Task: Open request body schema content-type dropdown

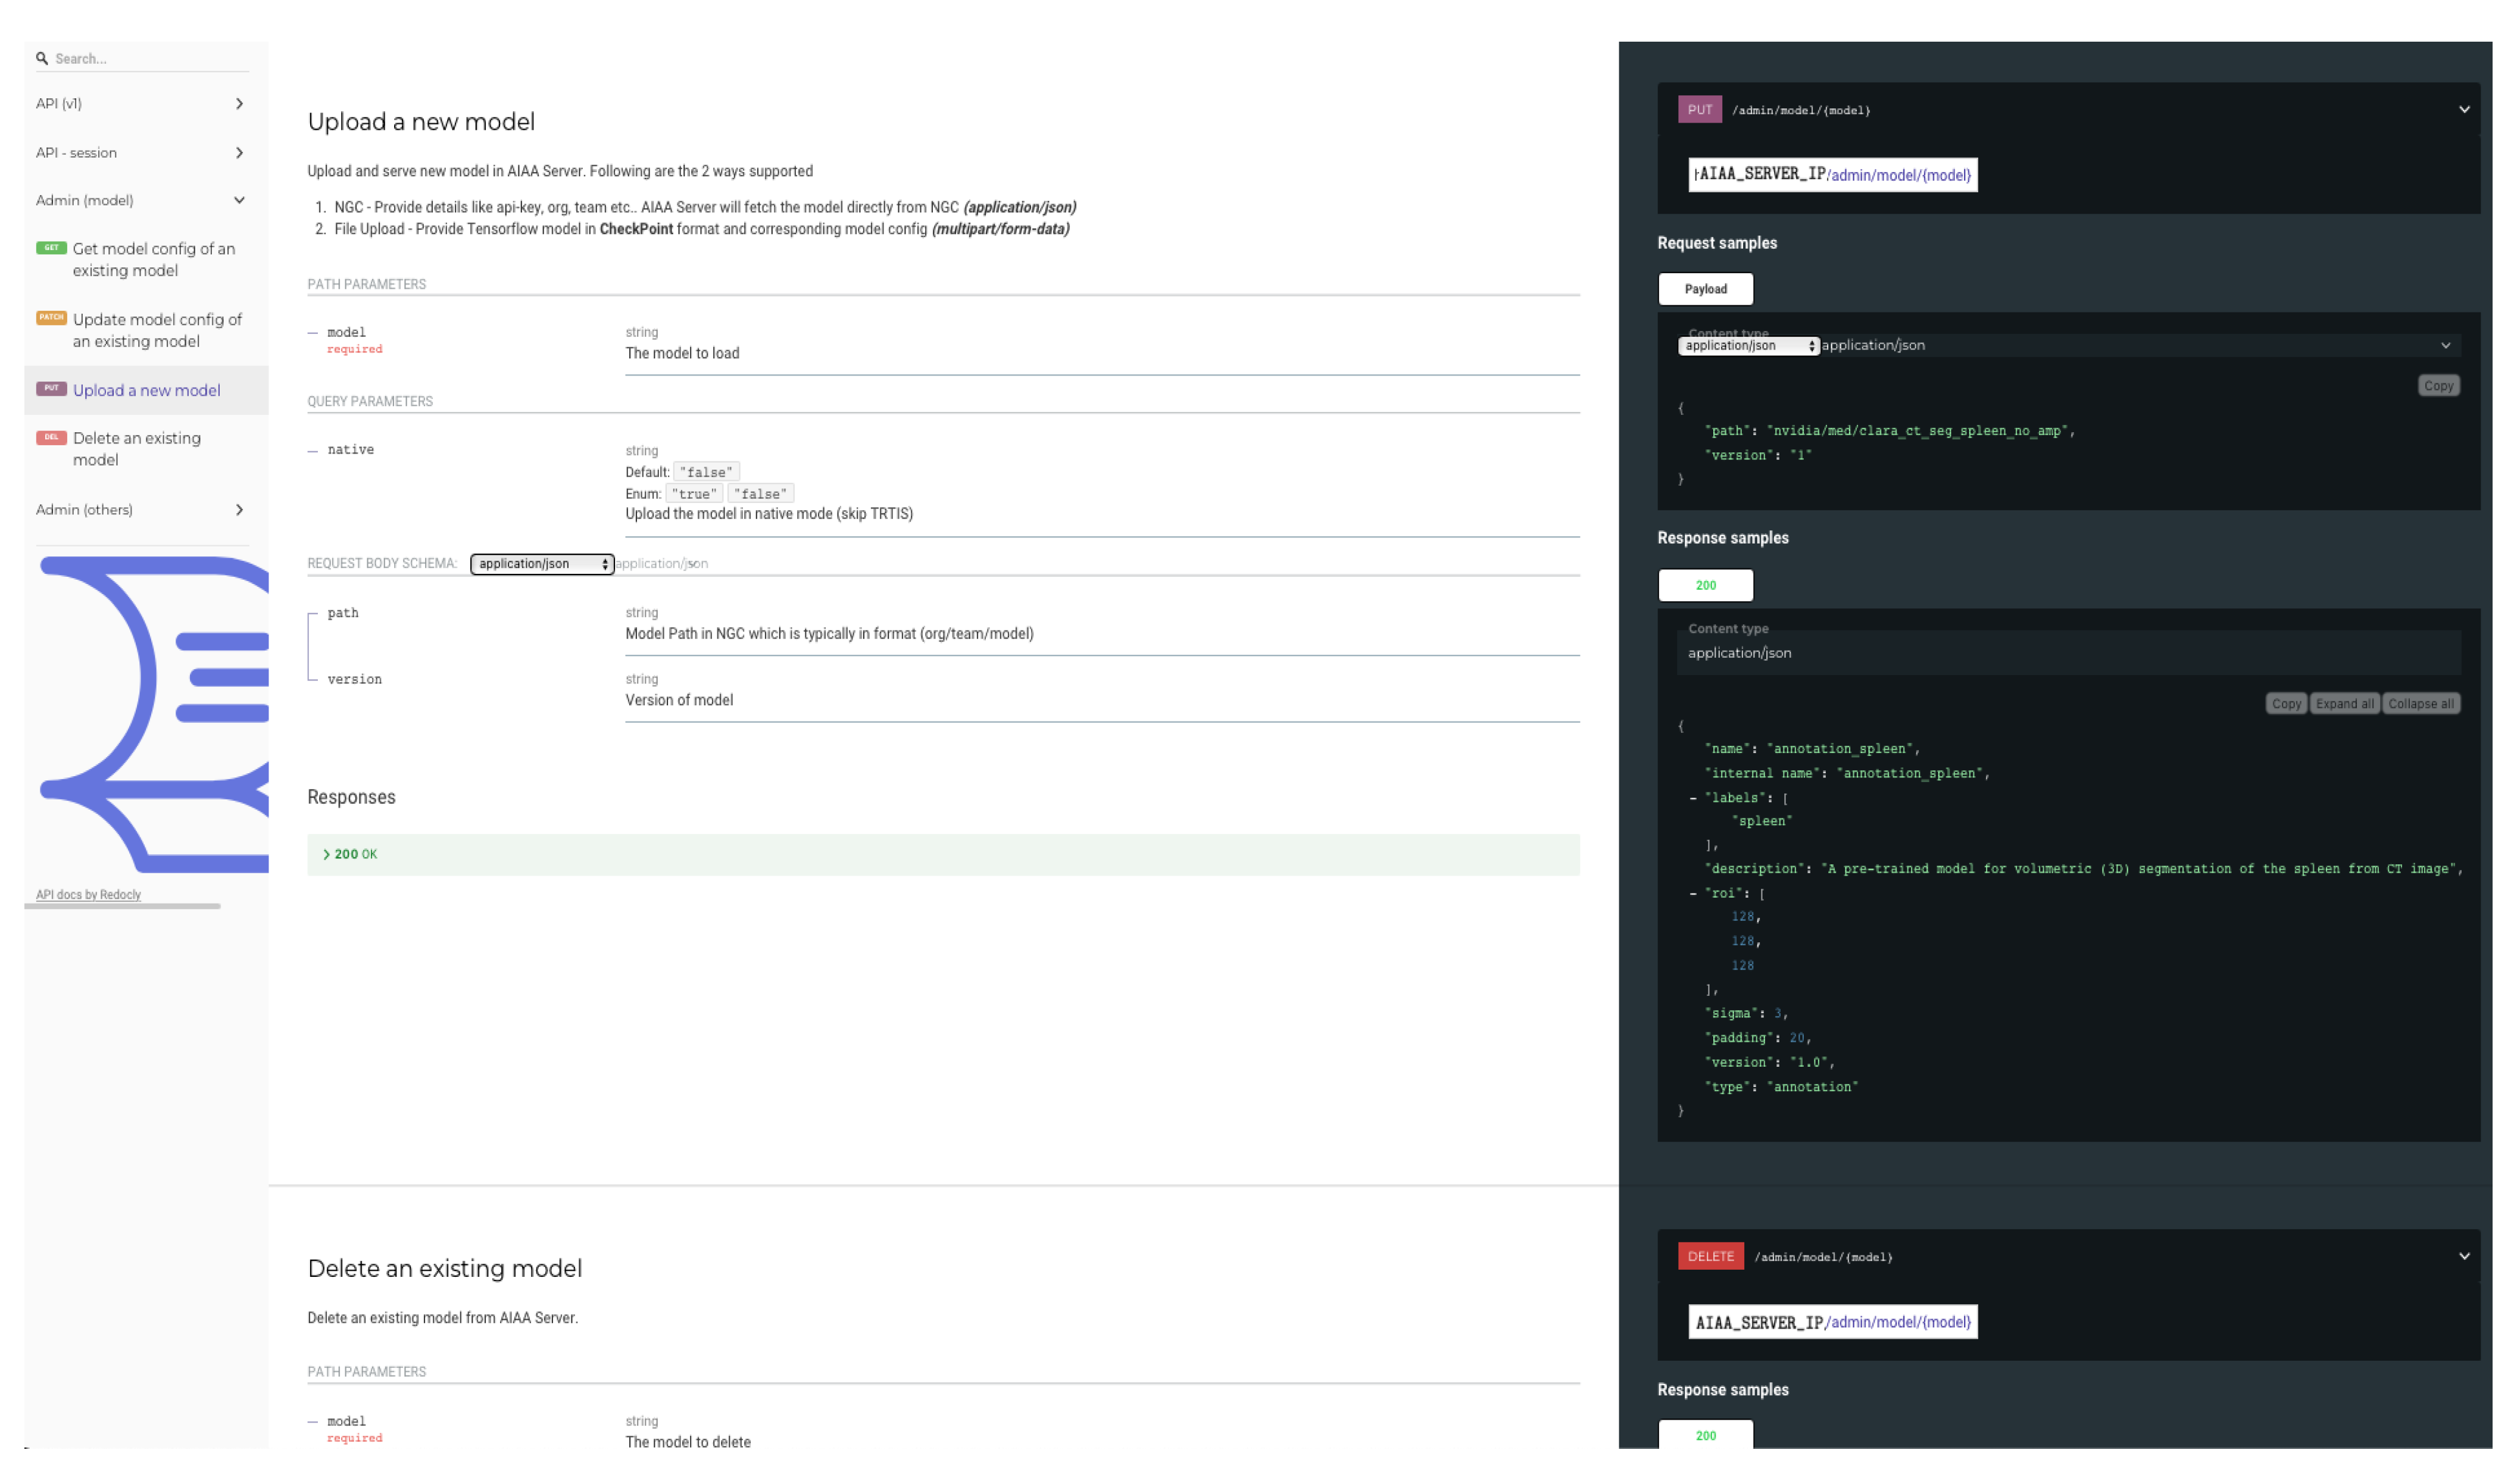Action: (x=542, y=564)
